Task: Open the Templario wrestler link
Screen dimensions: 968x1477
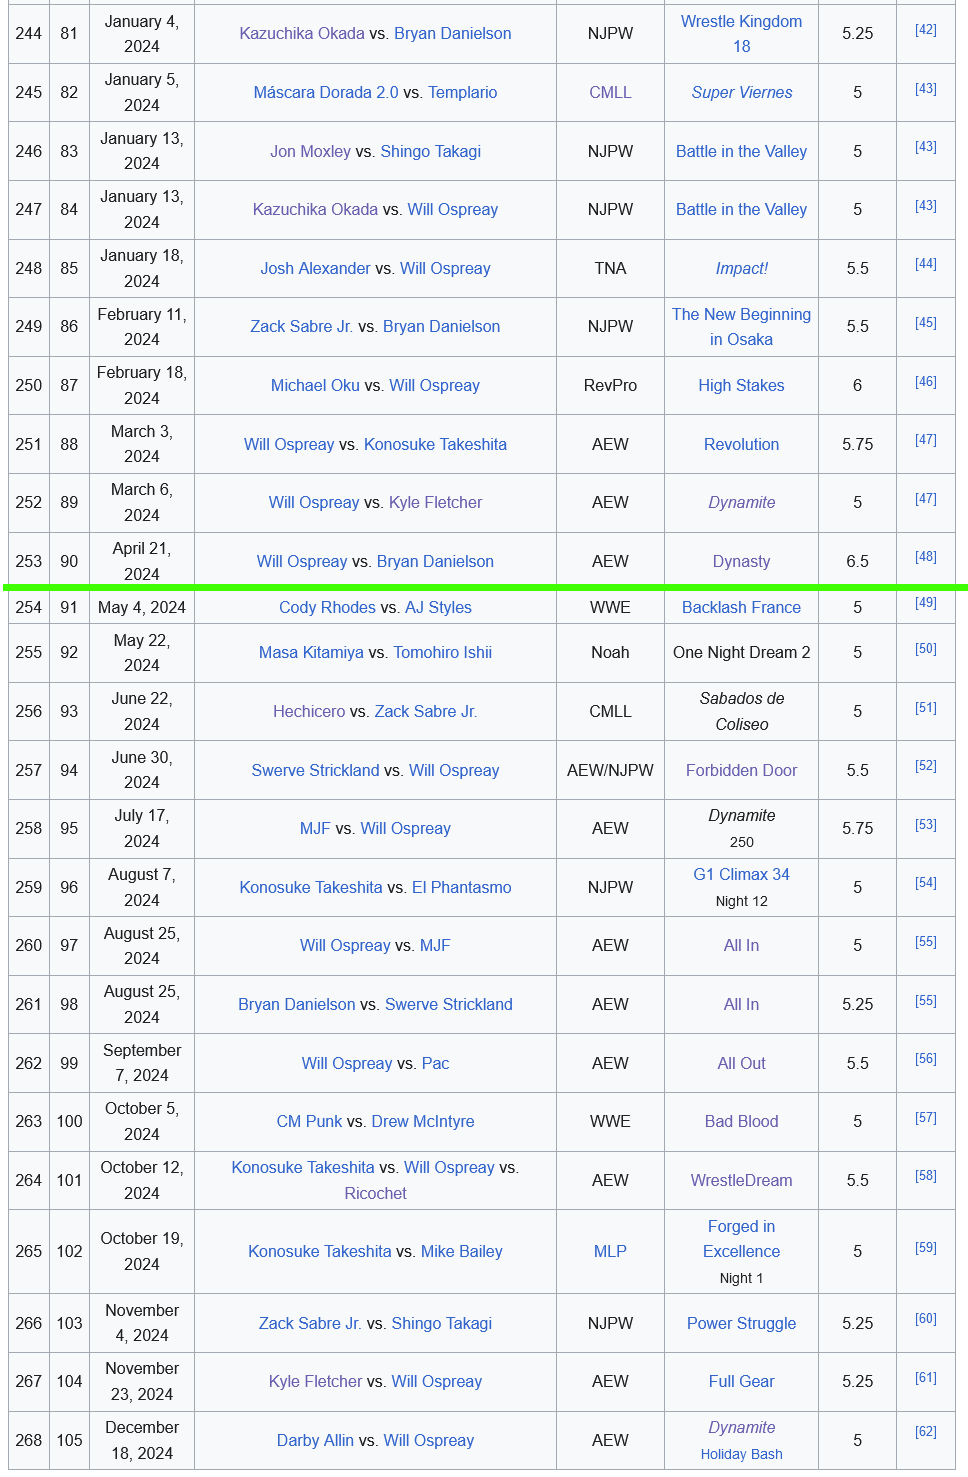Action: 462,92
